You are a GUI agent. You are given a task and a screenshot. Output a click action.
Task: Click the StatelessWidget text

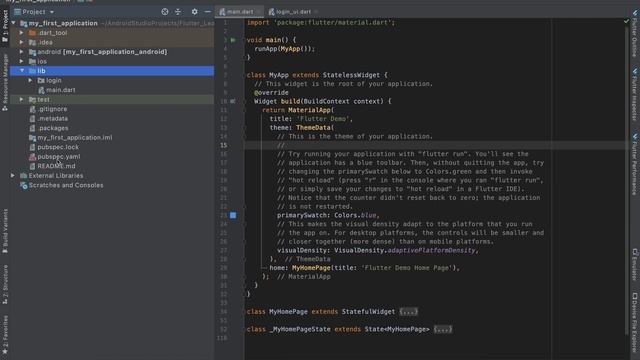[x=351, y=75]
